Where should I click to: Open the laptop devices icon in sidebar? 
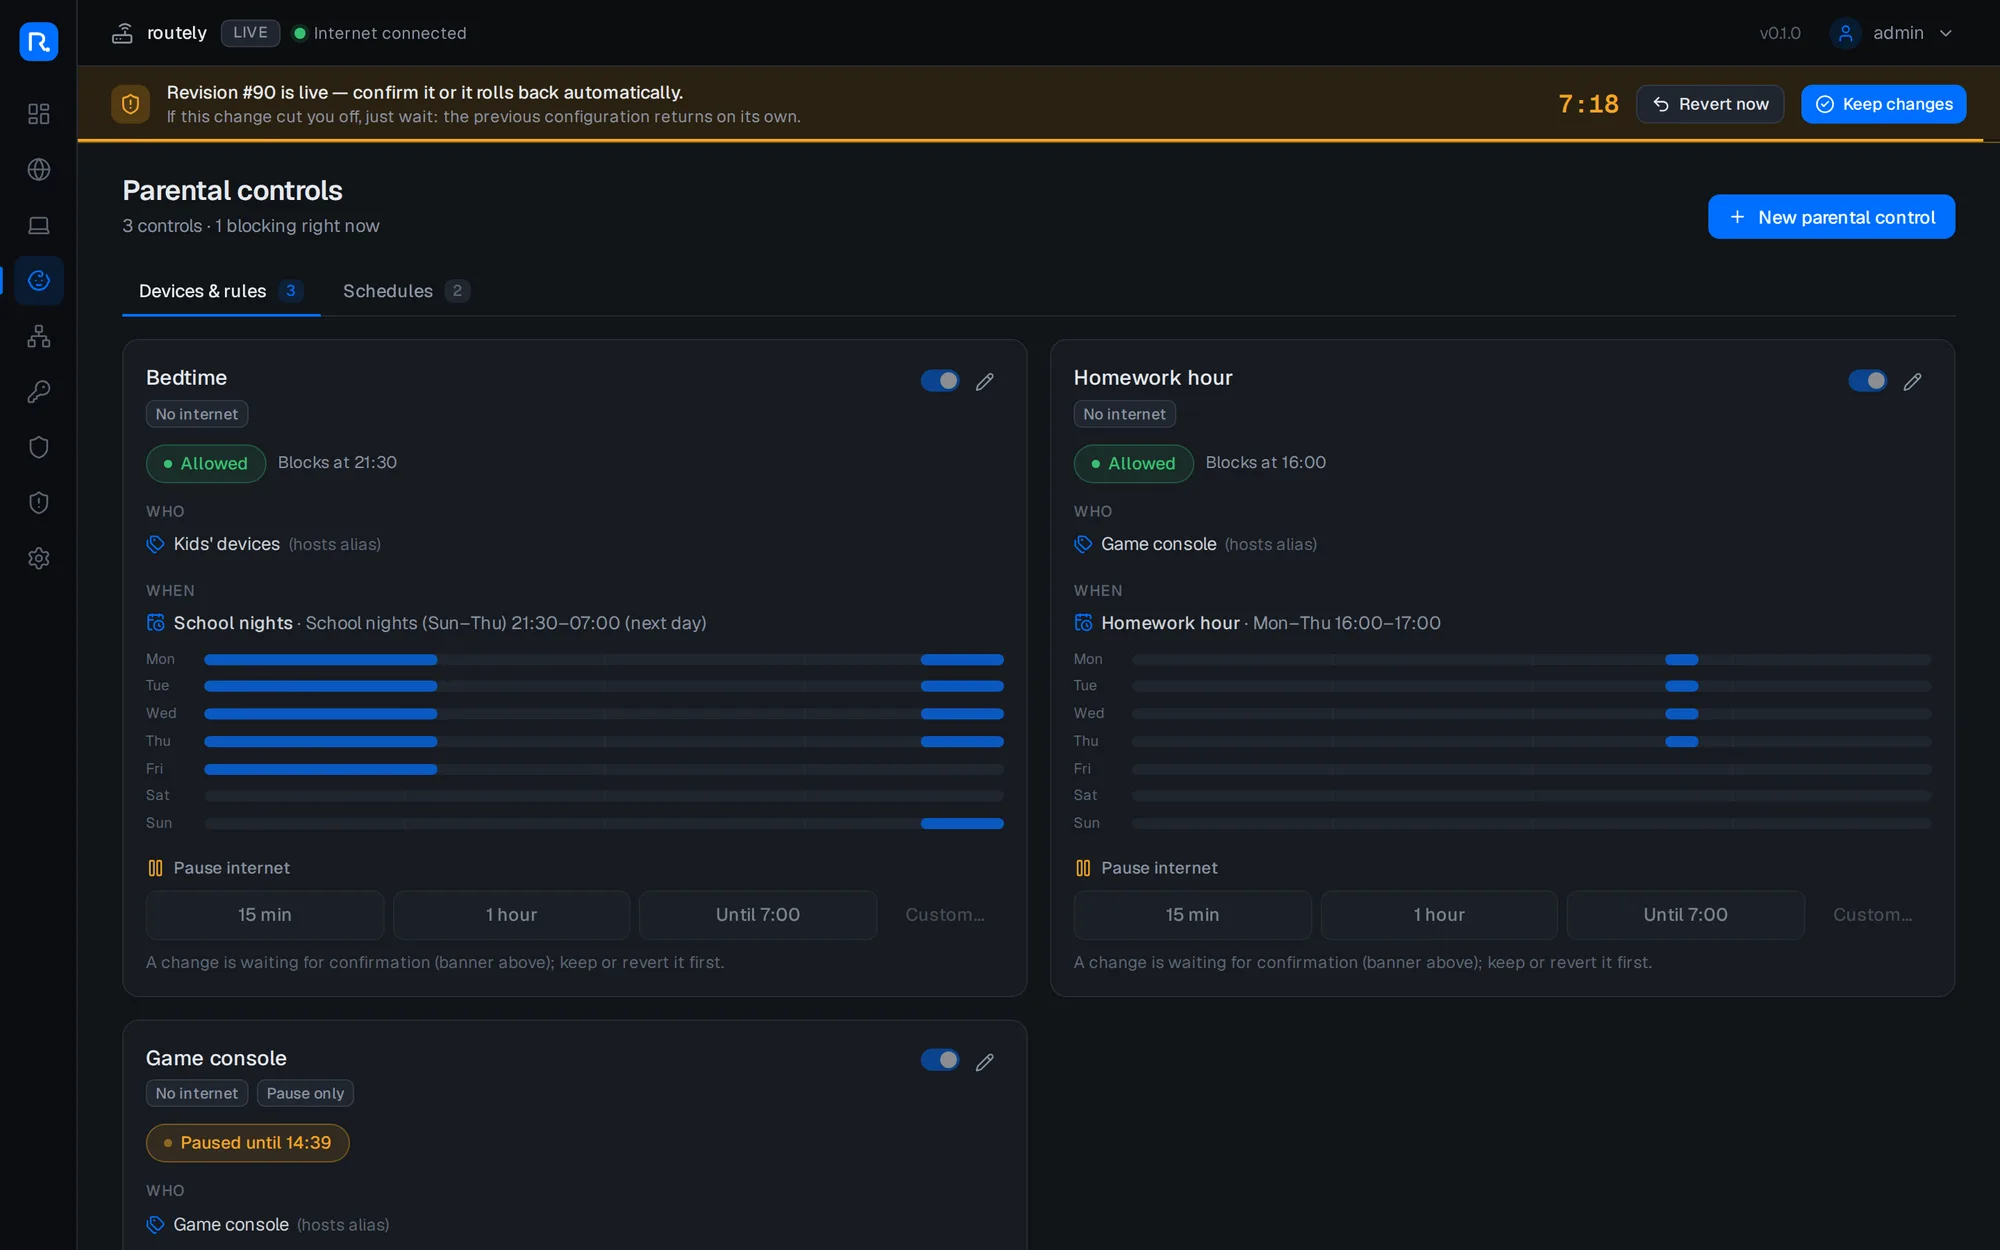coord(39,225)
